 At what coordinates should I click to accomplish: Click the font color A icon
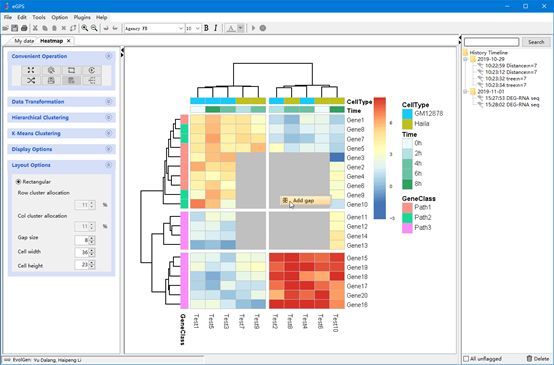231,28
